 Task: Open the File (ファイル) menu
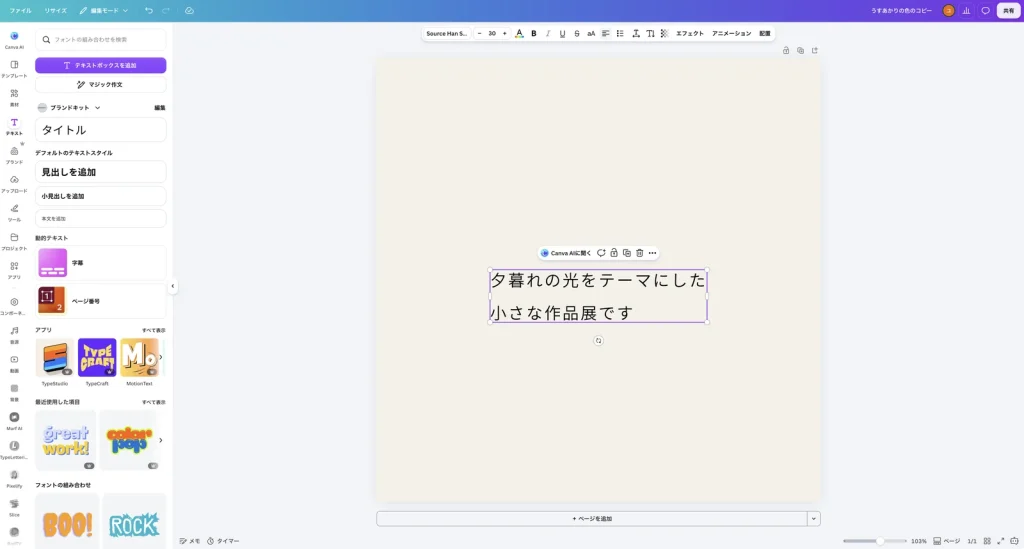(x=20, y=10)
